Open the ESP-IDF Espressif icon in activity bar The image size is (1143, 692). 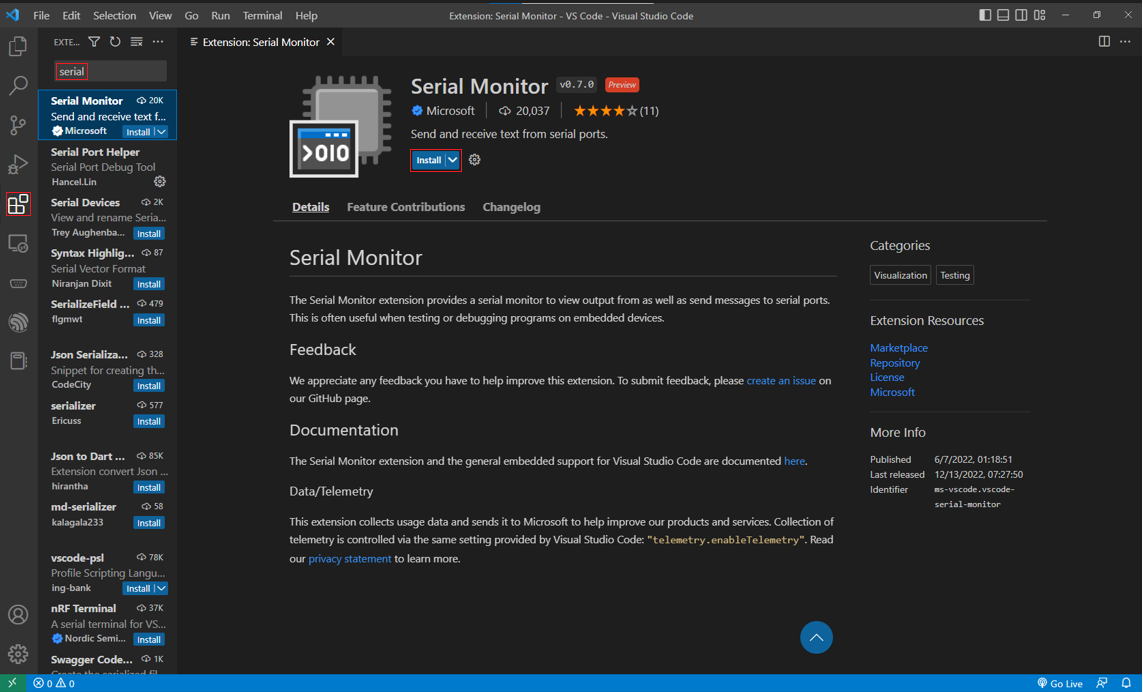coord(17,322)
